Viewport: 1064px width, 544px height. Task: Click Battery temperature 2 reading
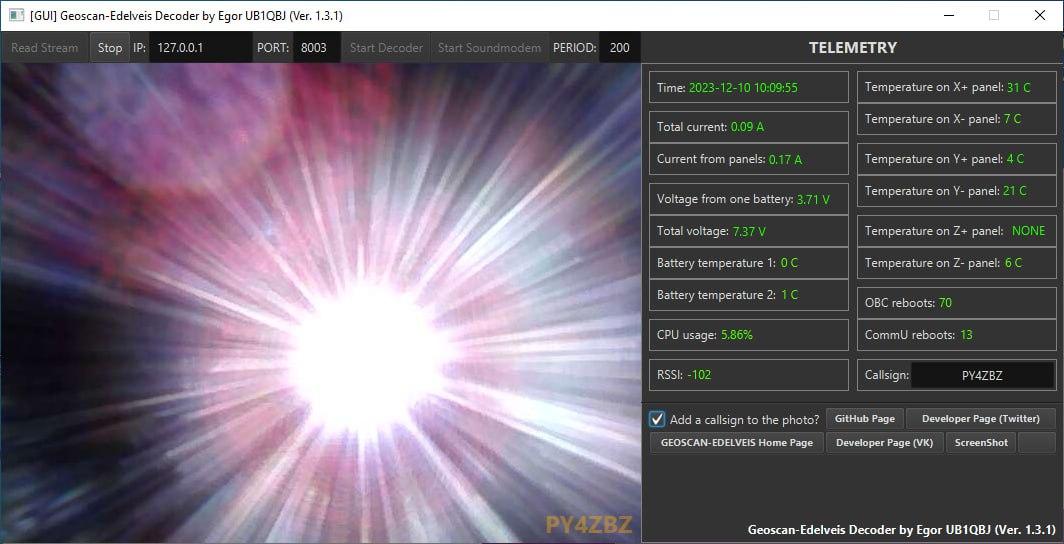point(789,295)
